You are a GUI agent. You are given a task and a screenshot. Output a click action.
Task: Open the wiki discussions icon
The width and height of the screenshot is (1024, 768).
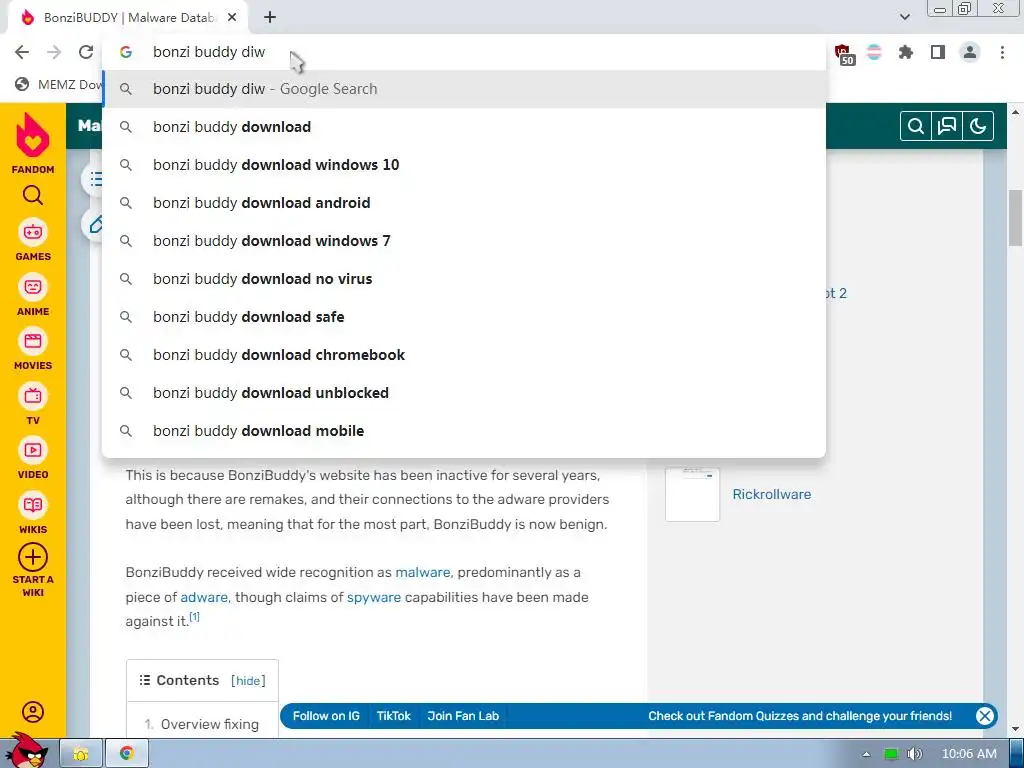(x=947, y=126)
